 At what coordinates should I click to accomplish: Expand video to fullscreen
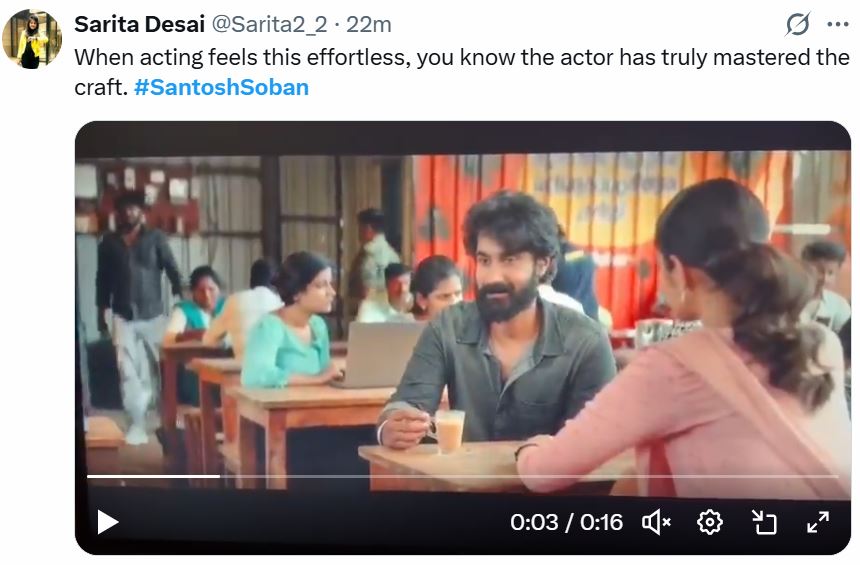(x=818, y=521)
